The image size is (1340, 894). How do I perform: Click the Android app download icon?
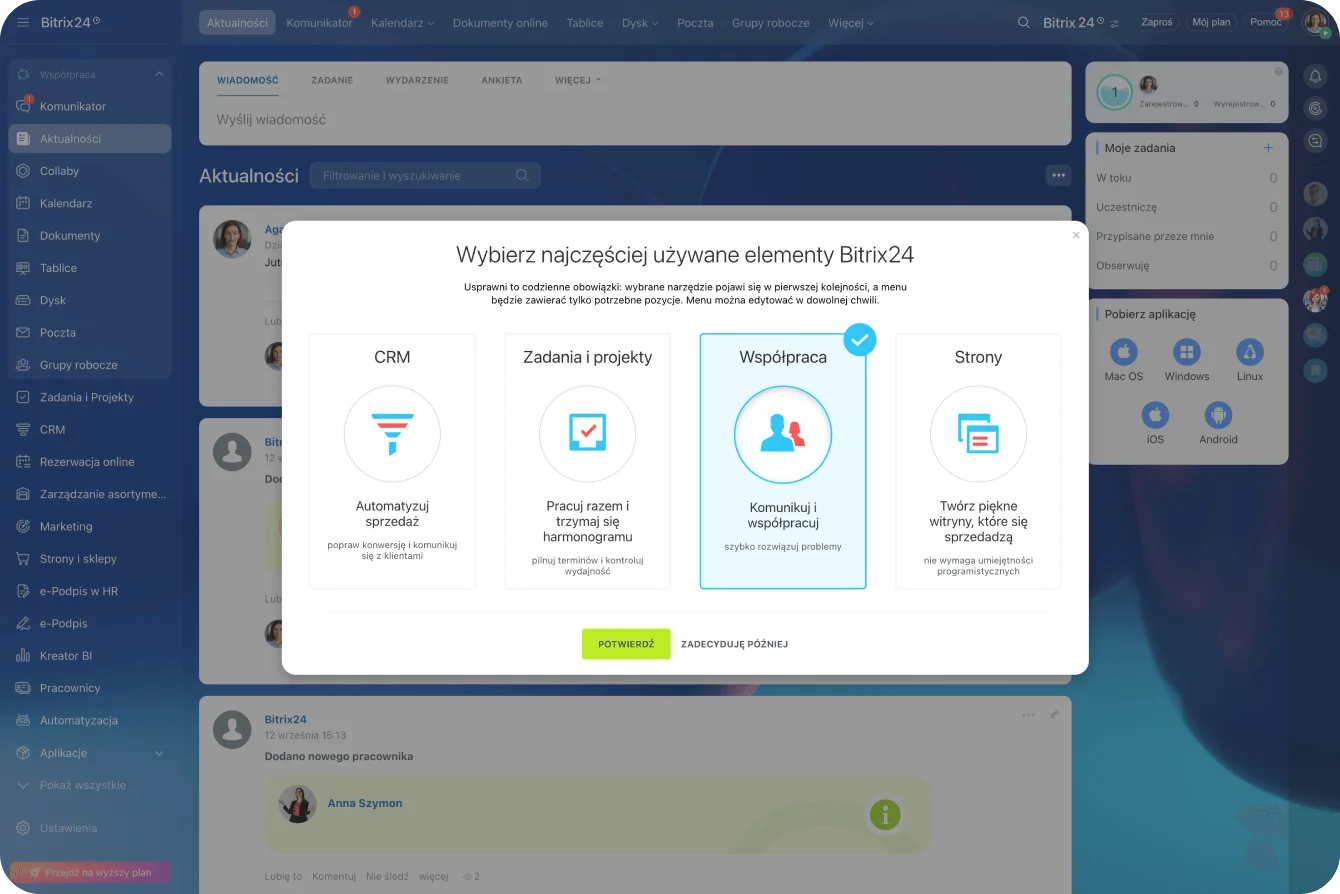pos(1218,415)
